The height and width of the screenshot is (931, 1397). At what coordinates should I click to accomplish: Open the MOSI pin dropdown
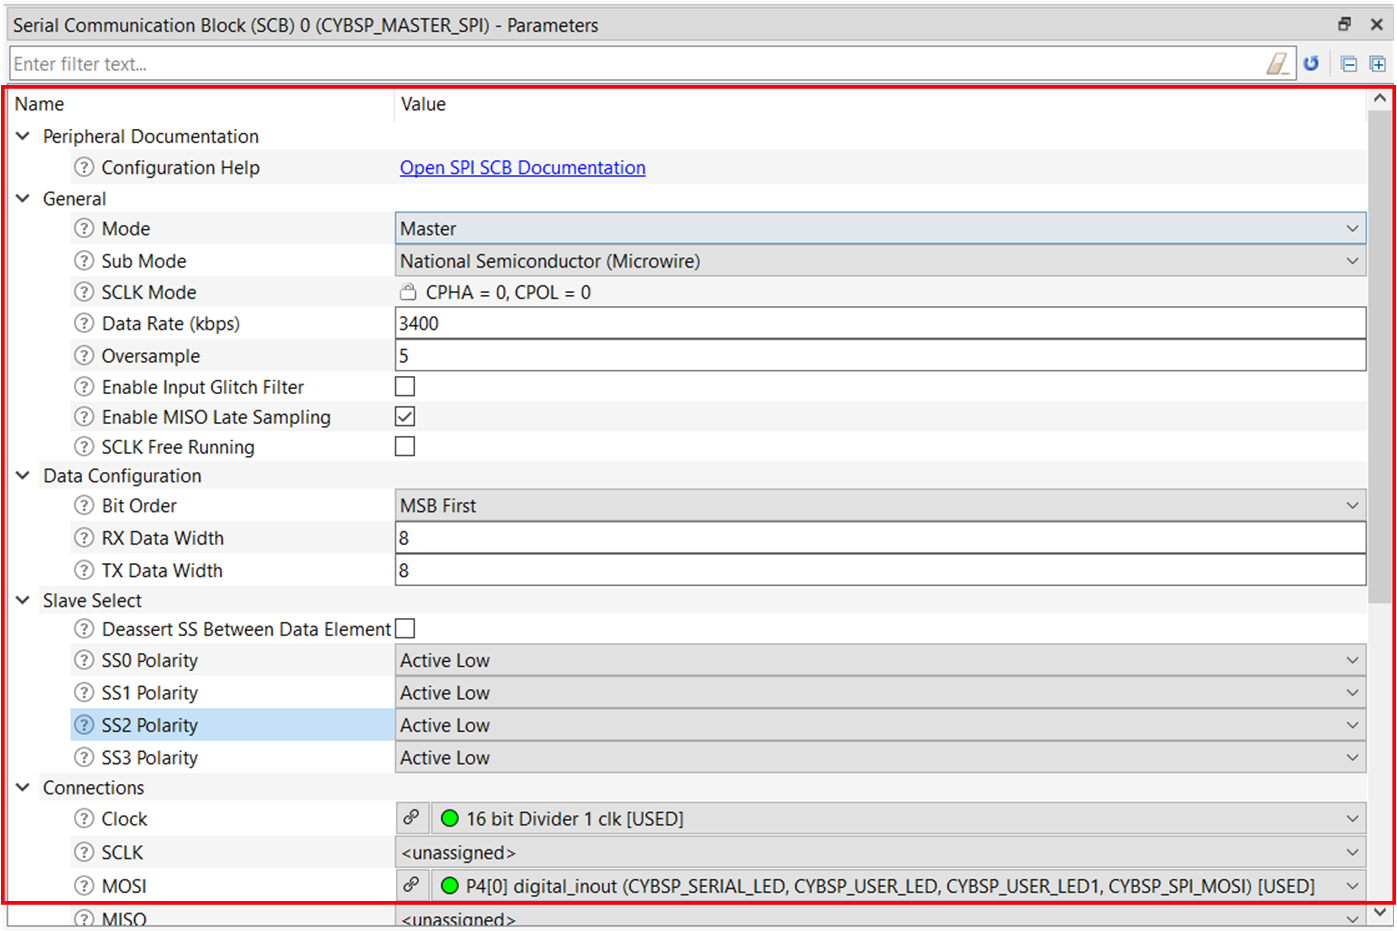(898, 885)
